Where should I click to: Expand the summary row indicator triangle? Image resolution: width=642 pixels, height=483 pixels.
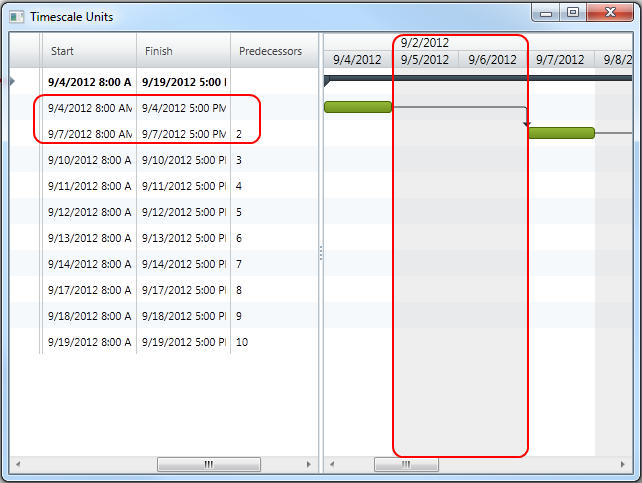[12, 81]
